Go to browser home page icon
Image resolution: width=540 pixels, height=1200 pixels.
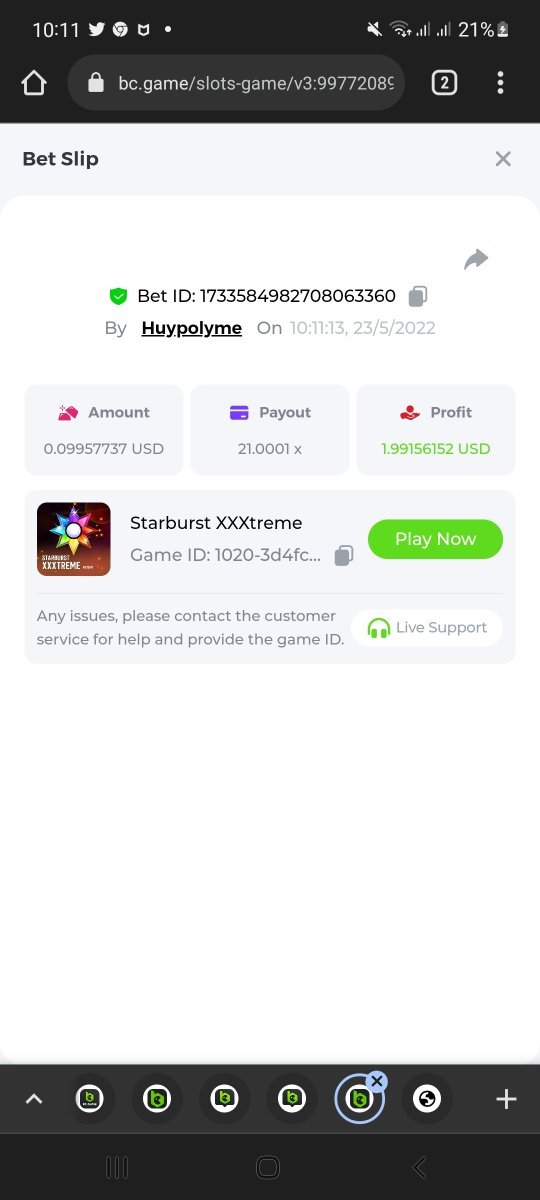click(x=34, y=83)
